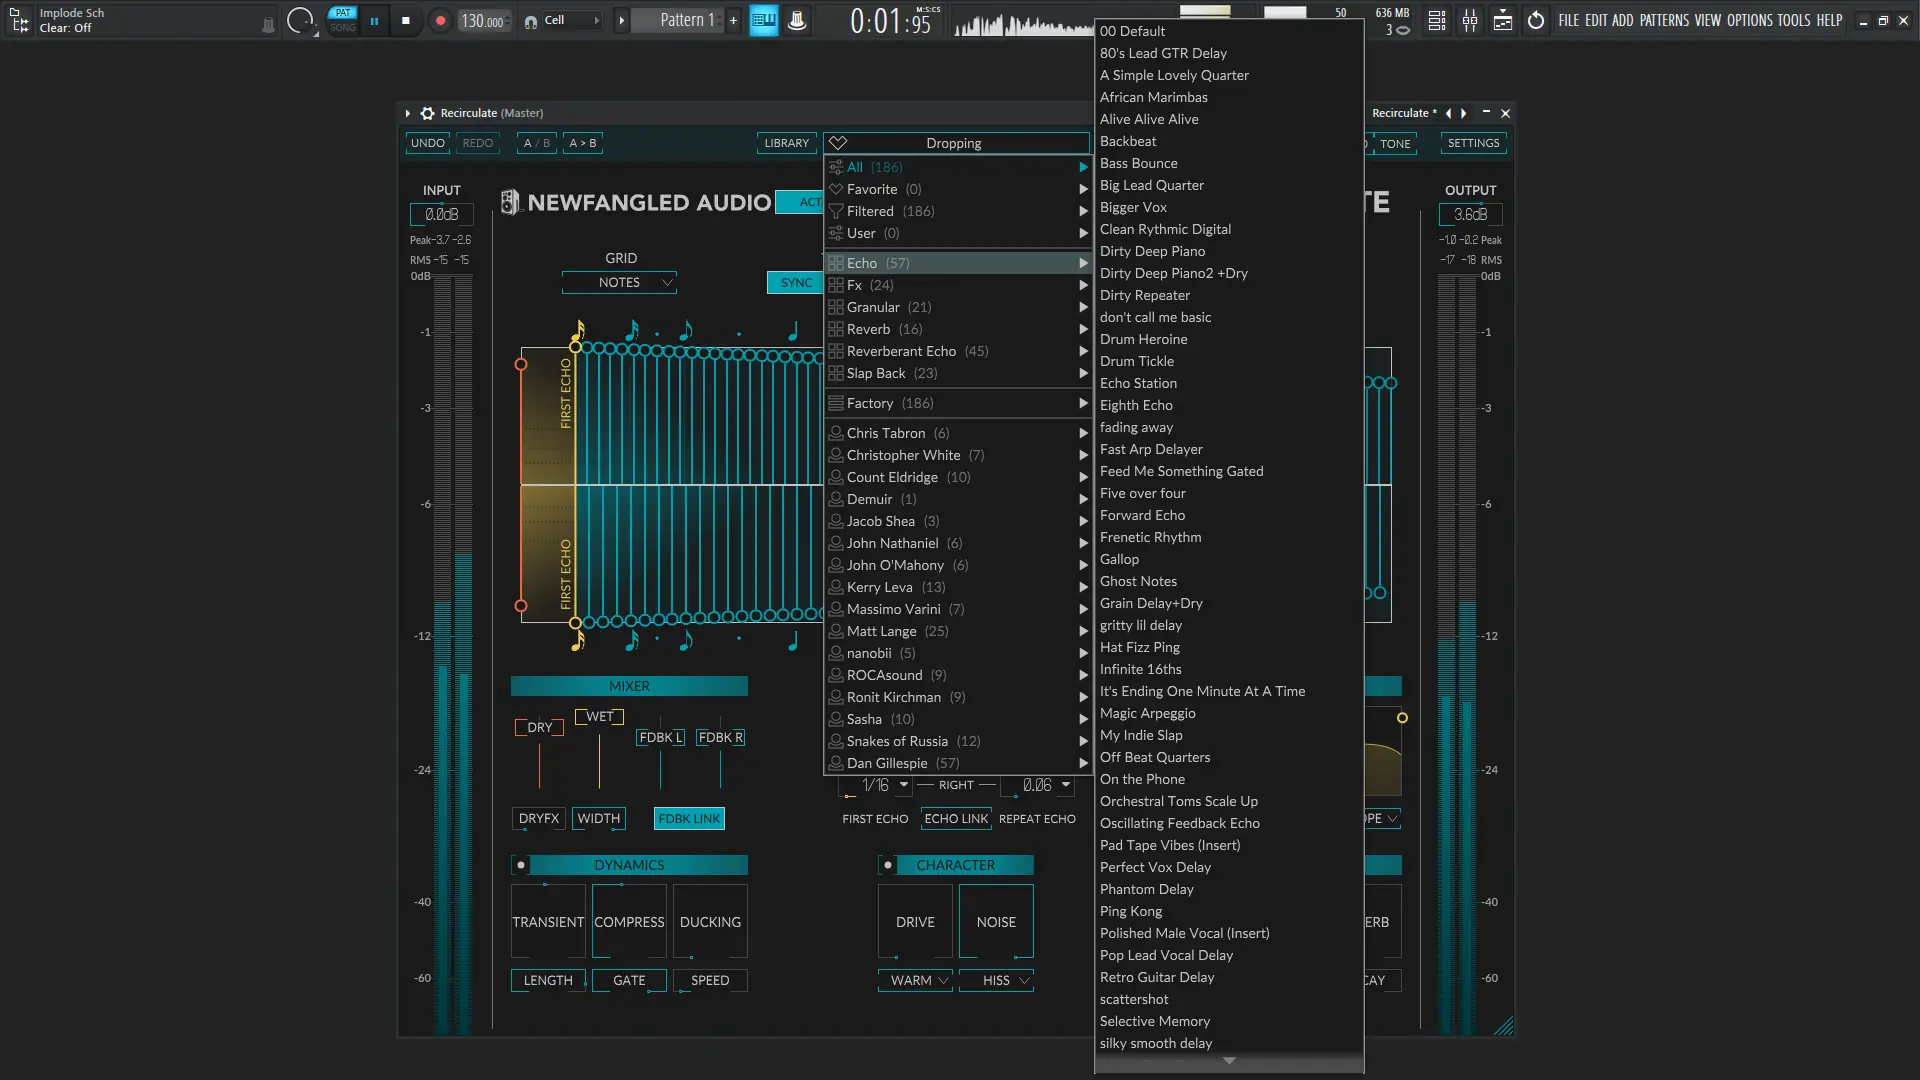Image resolution: width=1920 pixels, height=1080 pixels.
Task: Click the undo history circular arrow icon
Action: pos(1536,20)
